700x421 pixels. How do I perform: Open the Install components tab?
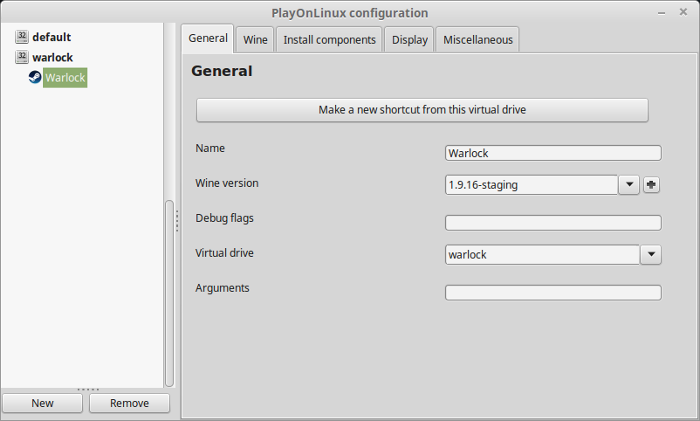(329, 40)
